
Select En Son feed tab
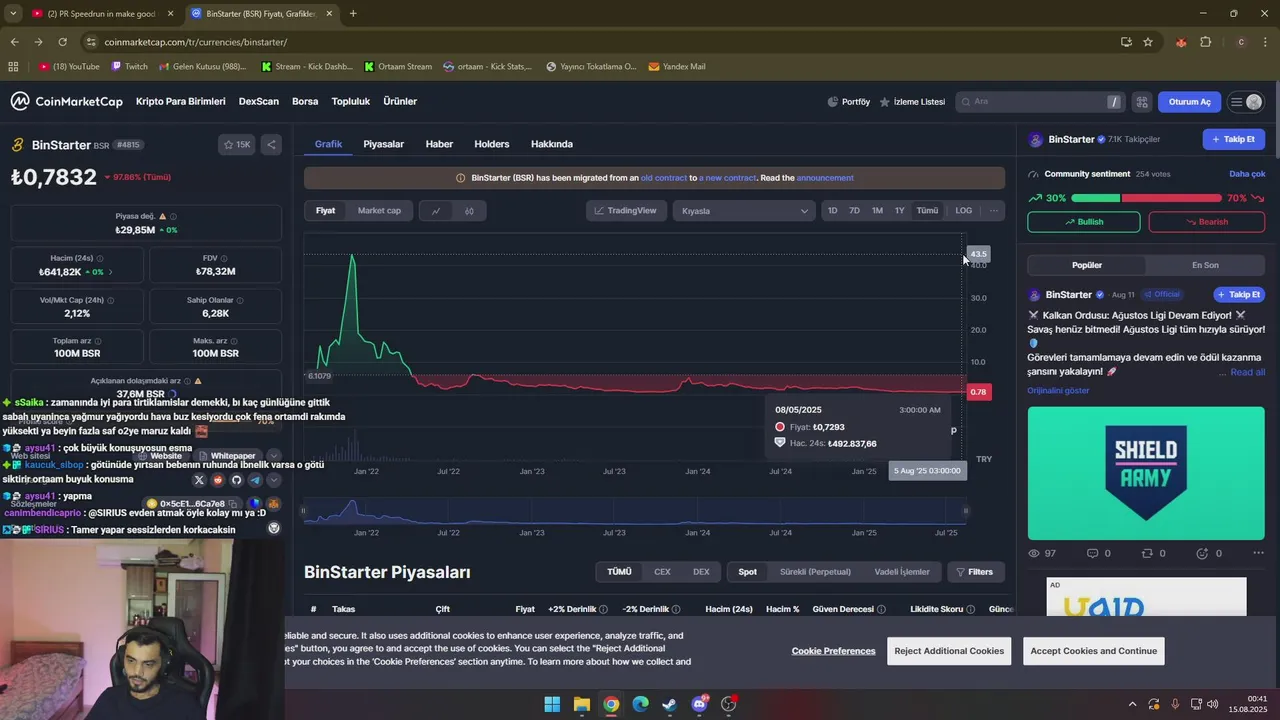click(x=1205, y=265)
